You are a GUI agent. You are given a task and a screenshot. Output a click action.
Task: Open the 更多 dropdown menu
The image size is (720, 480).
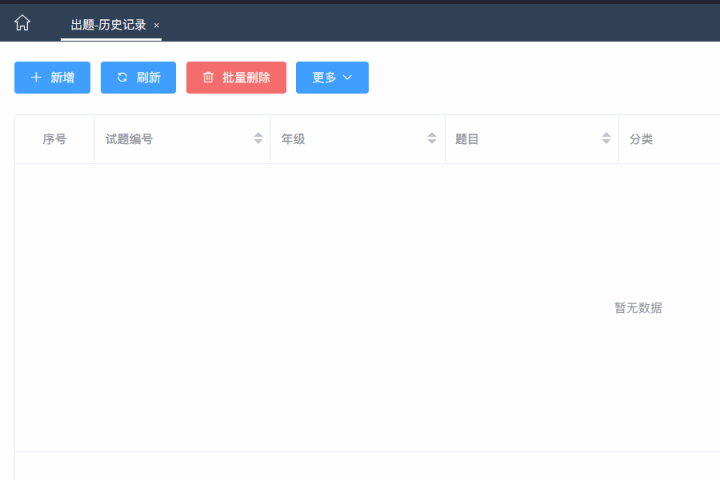[332, 78]
